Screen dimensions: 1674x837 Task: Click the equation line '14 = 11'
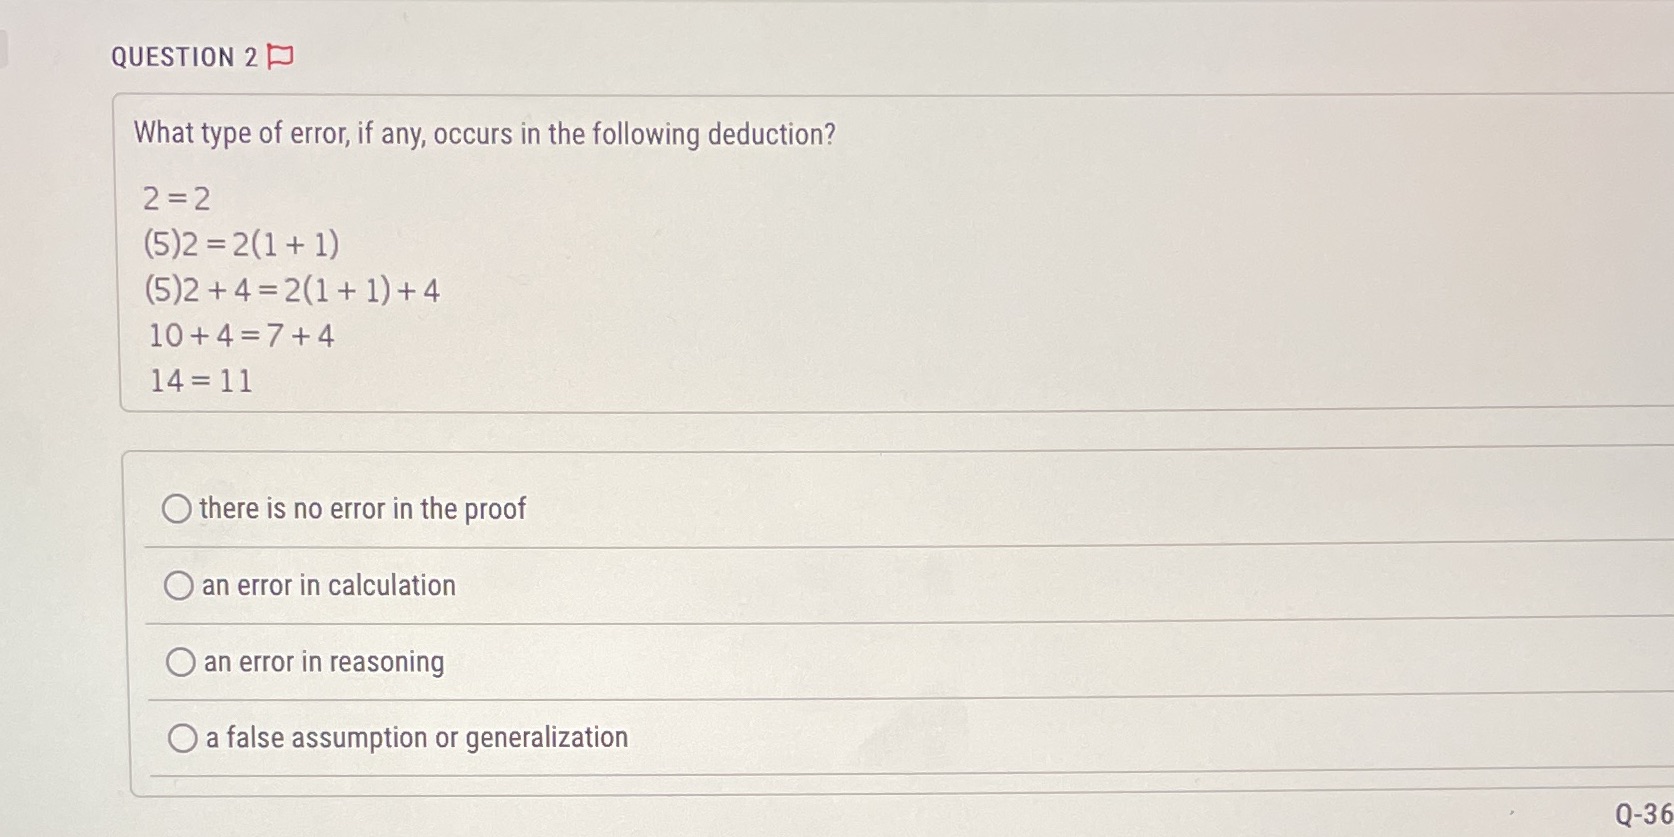pyautogui.click(x=199, y=381)
